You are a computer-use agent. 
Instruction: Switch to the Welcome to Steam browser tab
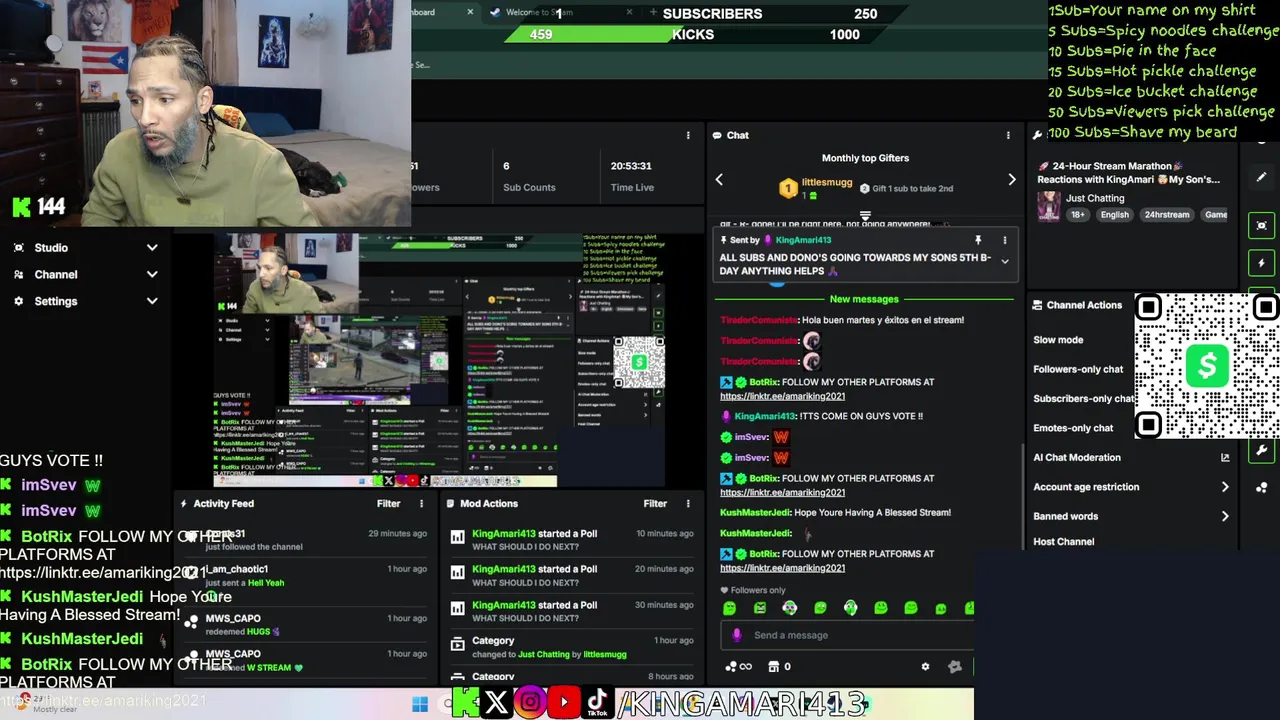[540, 12]
